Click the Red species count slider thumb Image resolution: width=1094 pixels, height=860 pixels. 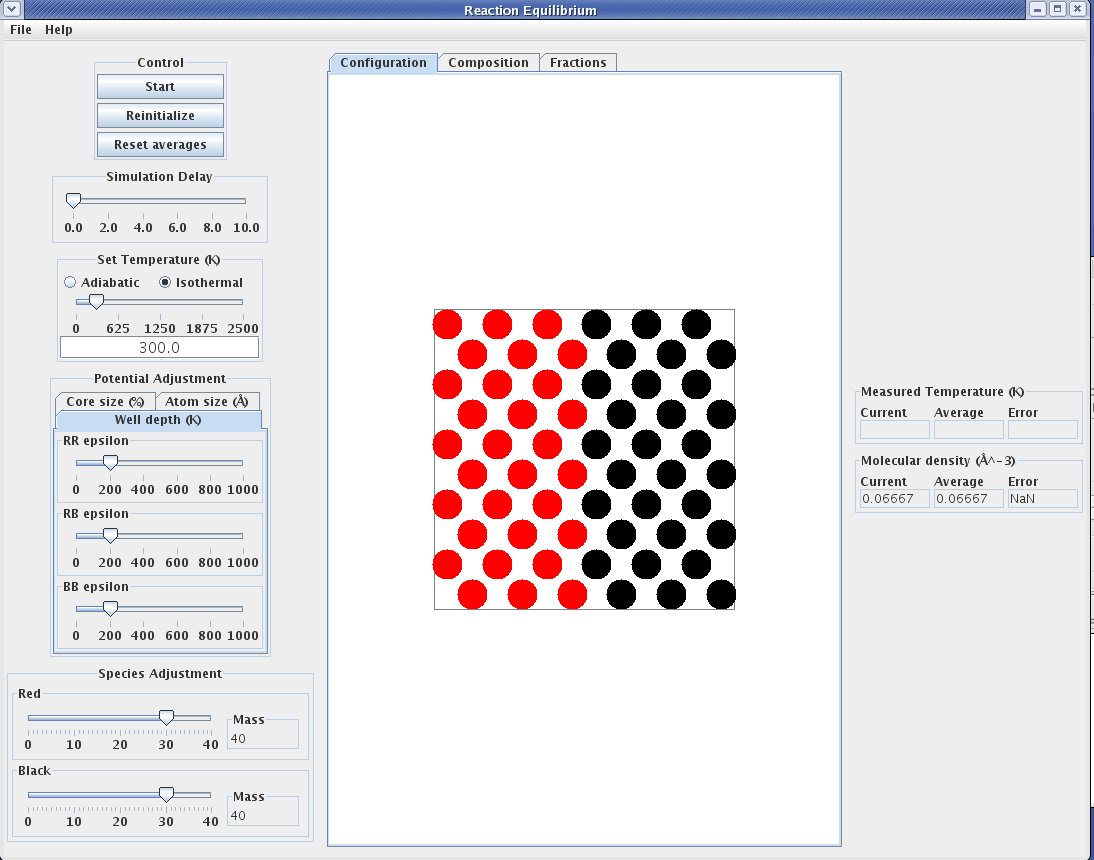click(166, 717)
